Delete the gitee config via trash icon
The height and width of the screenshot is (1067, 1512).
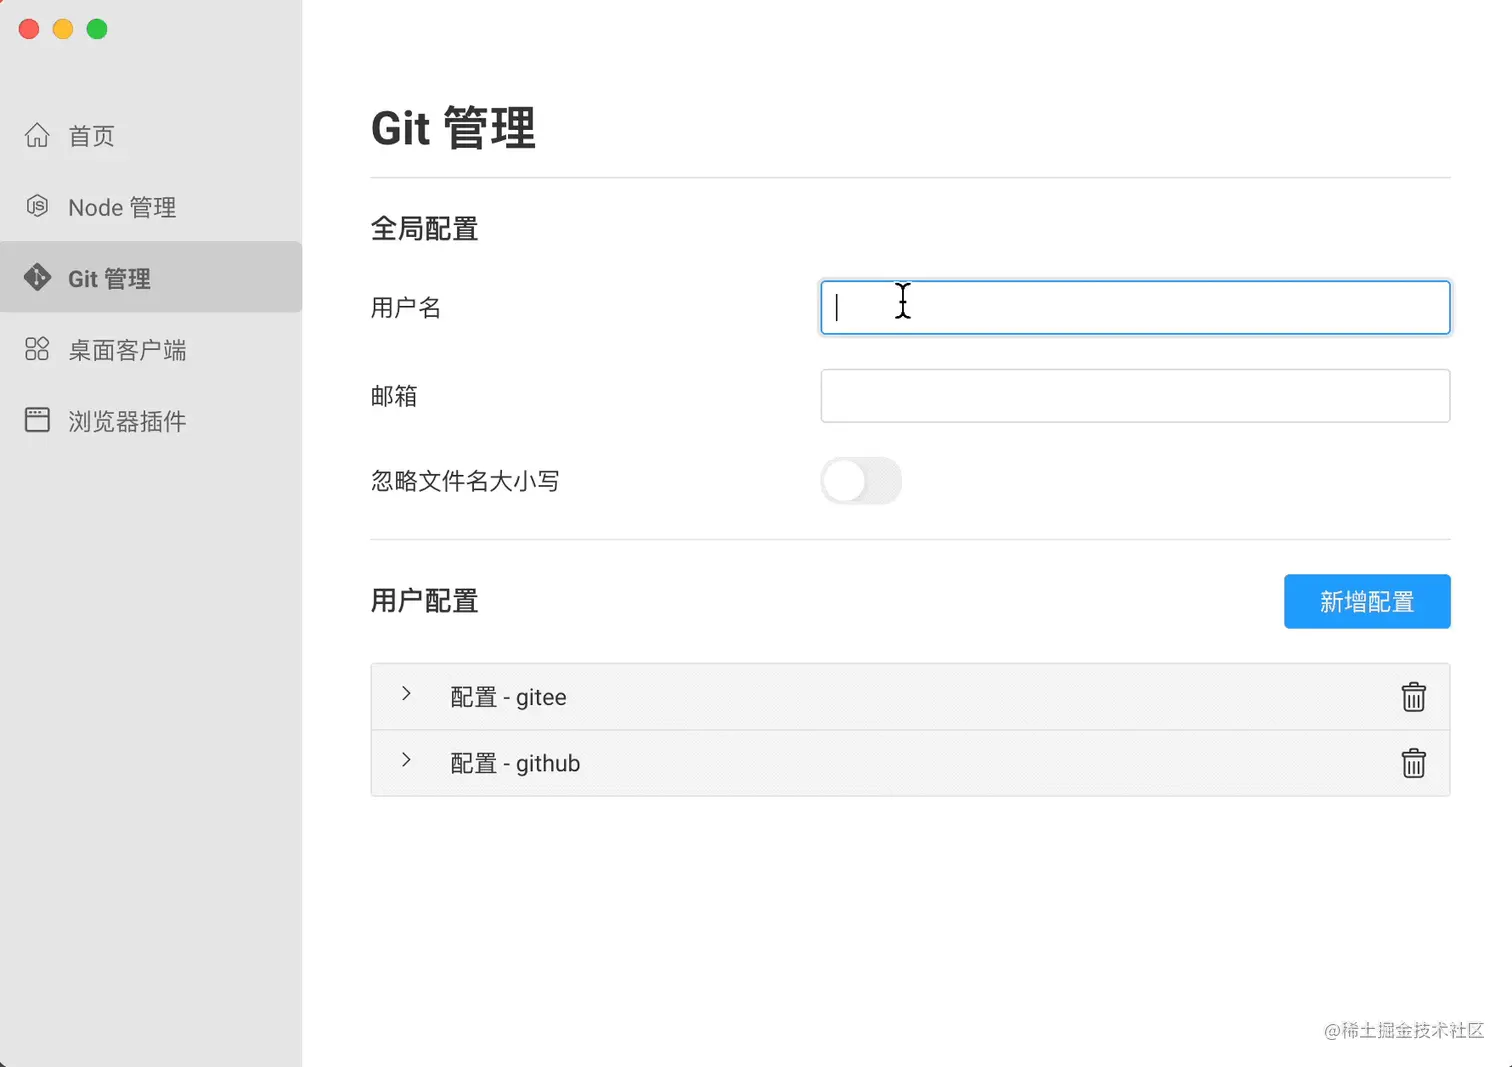[1413, 696]
